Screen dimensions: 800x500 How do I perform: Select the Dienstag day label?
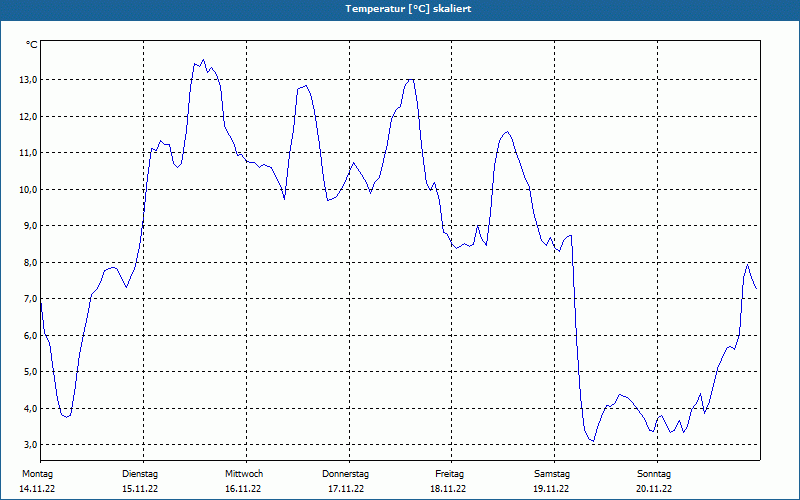[x=140, y=474]
